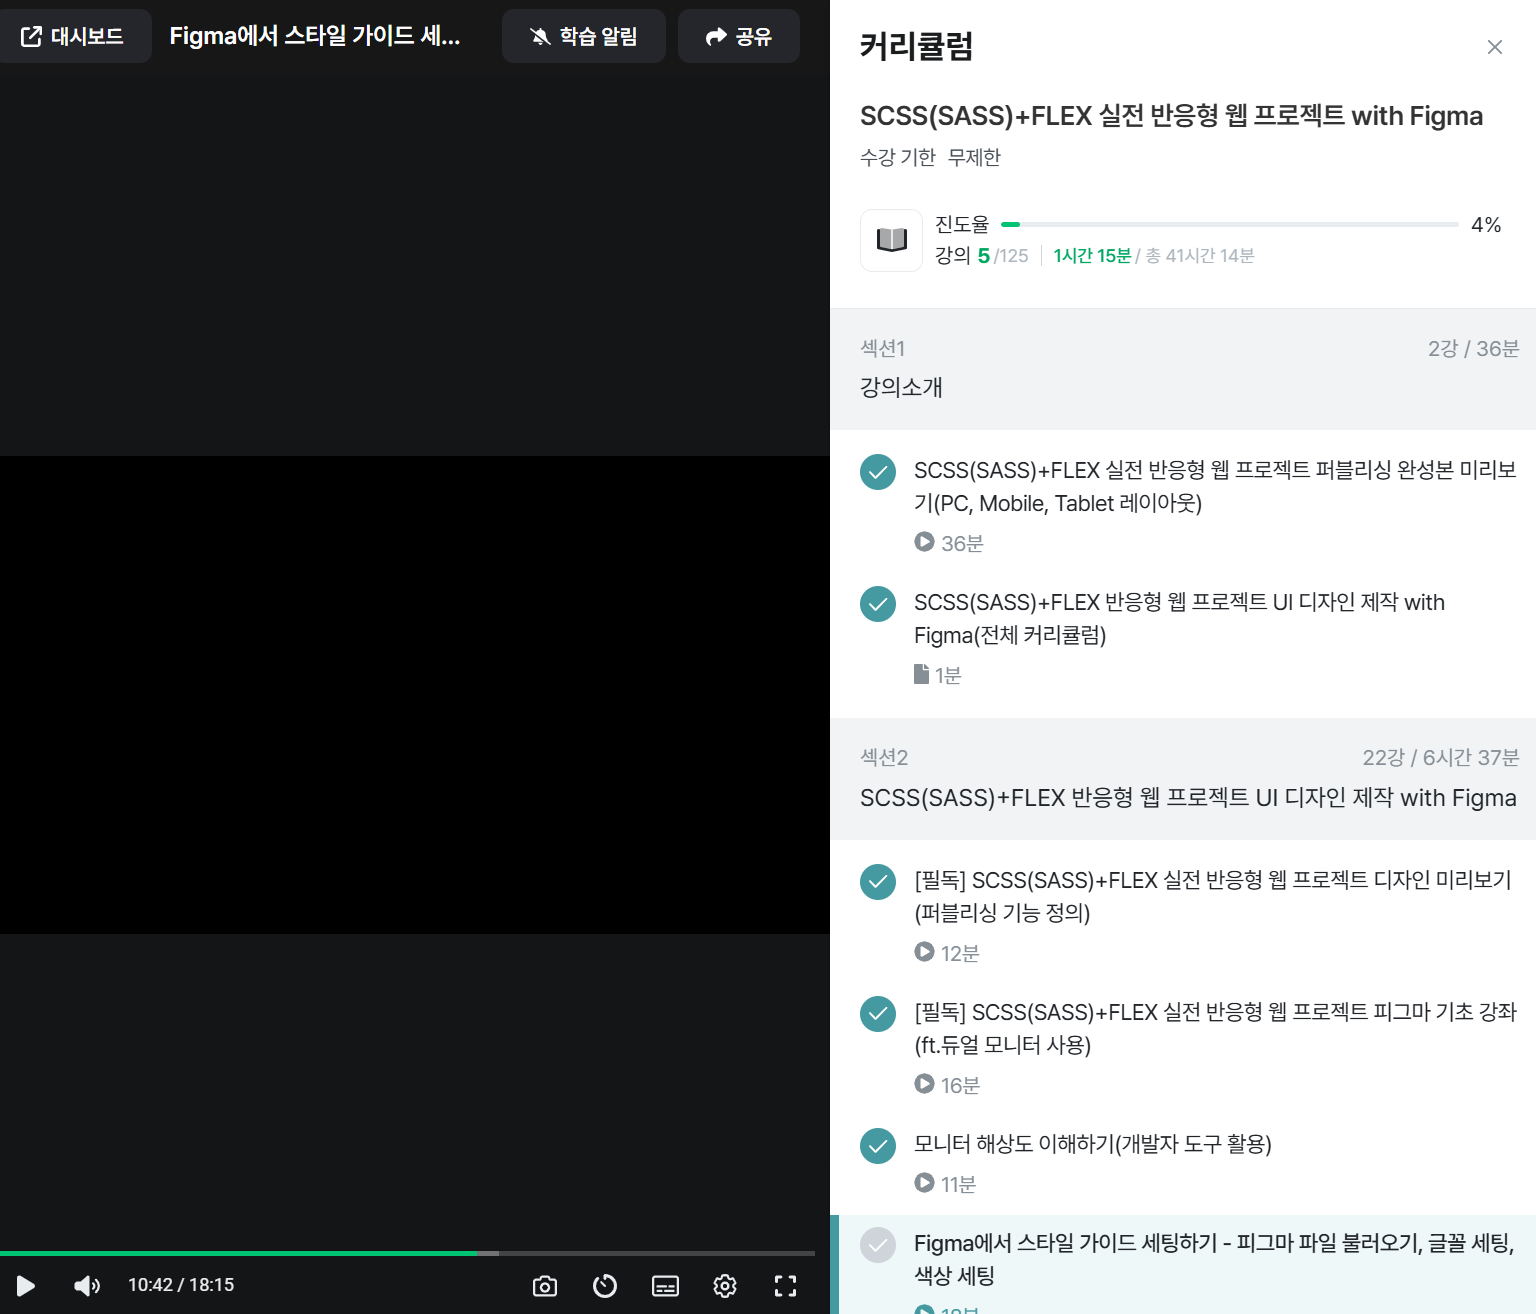
Task: Open the 대시보드 dashboard button
Action: pos(73,36)
